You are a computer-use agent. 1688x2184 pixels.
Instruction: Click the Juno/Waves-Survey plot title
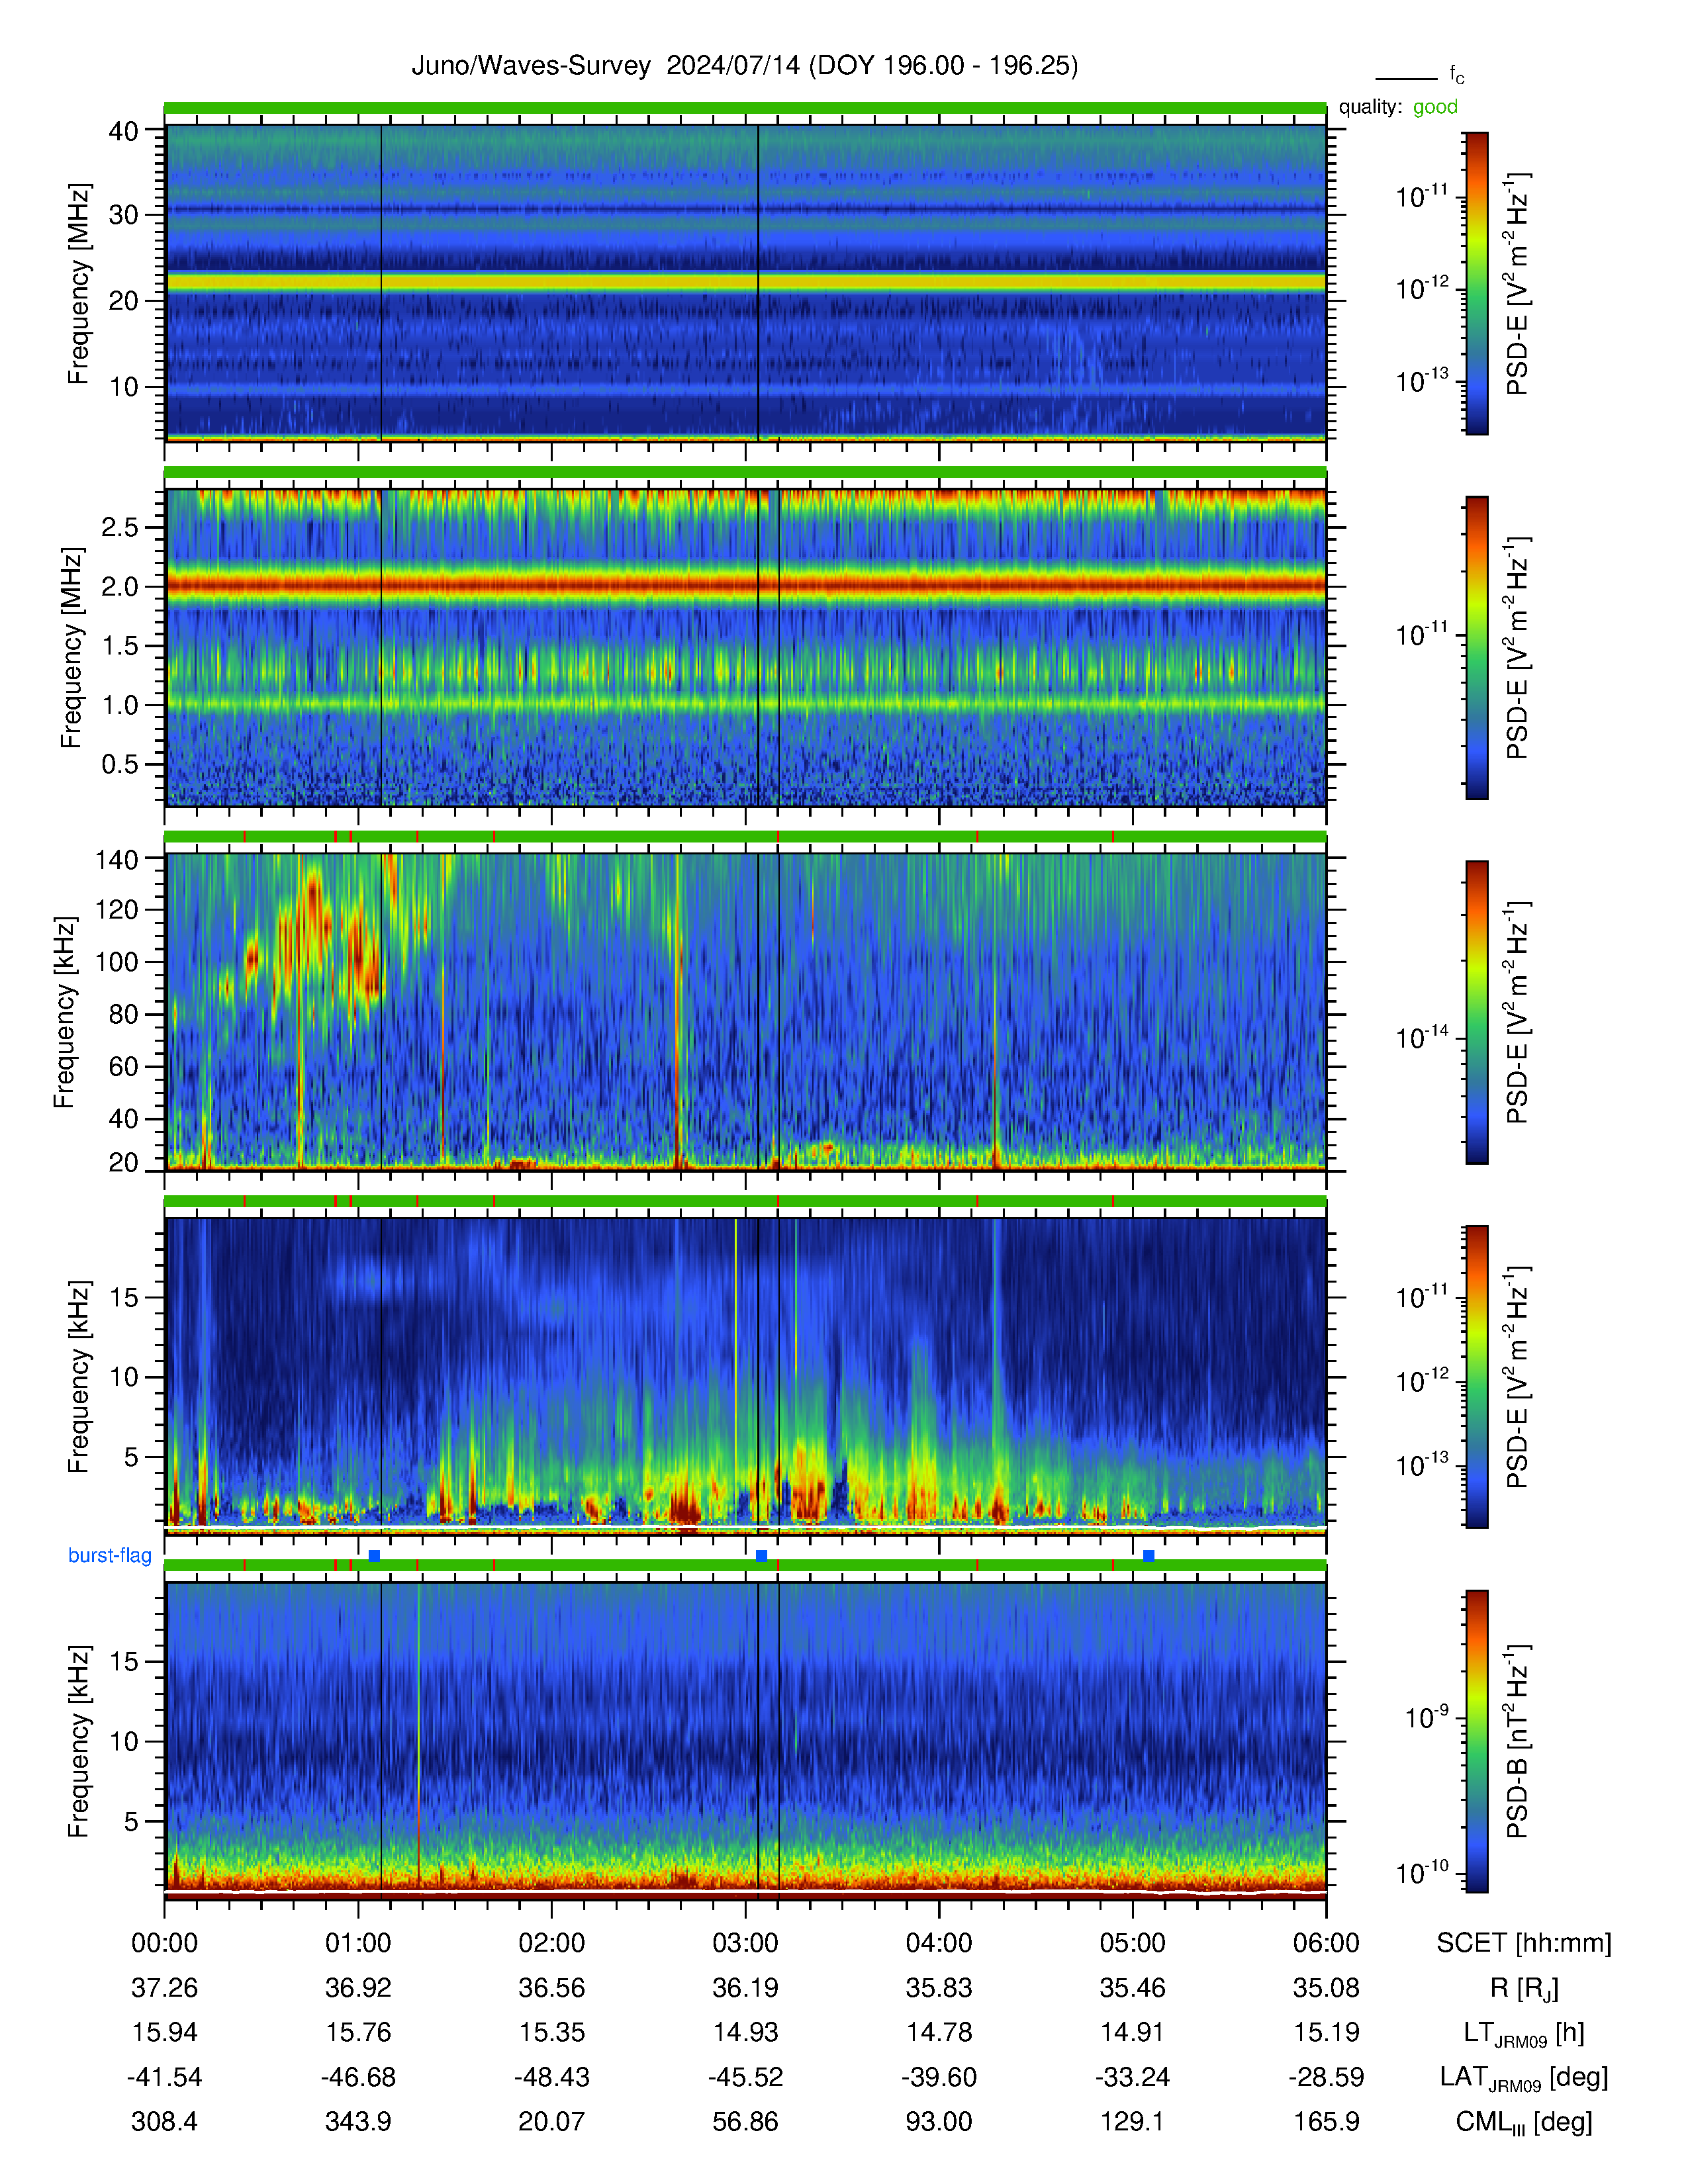(x=745, y=66)
